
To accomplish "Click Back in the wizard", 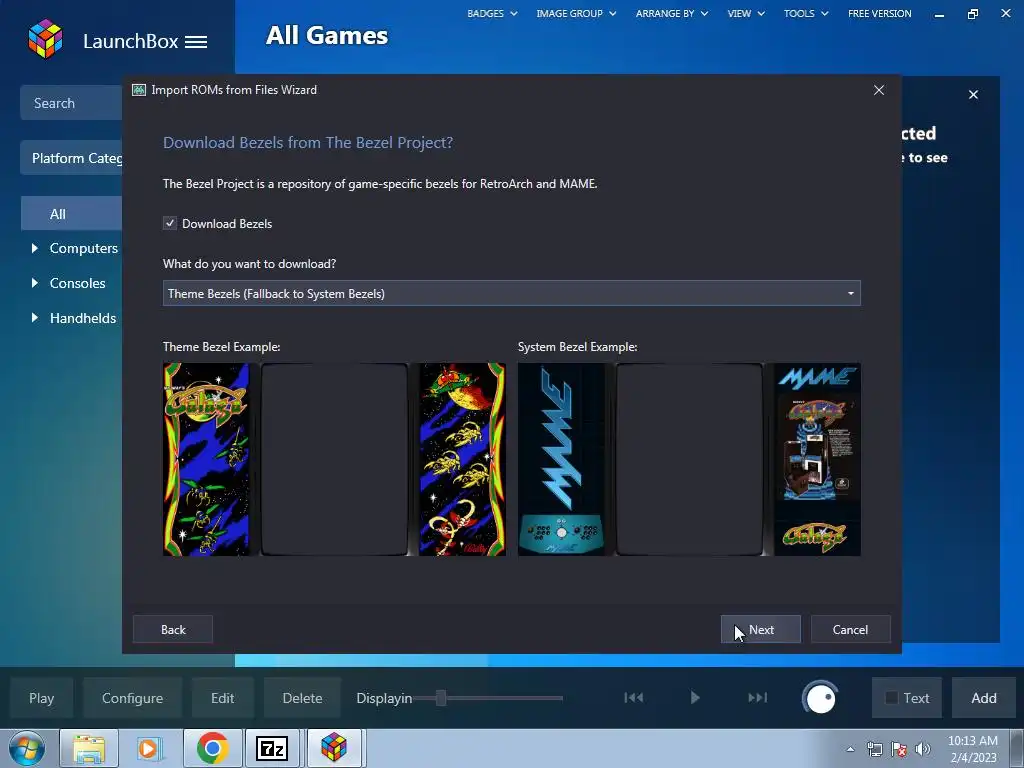I will click(x=173, y=630).
